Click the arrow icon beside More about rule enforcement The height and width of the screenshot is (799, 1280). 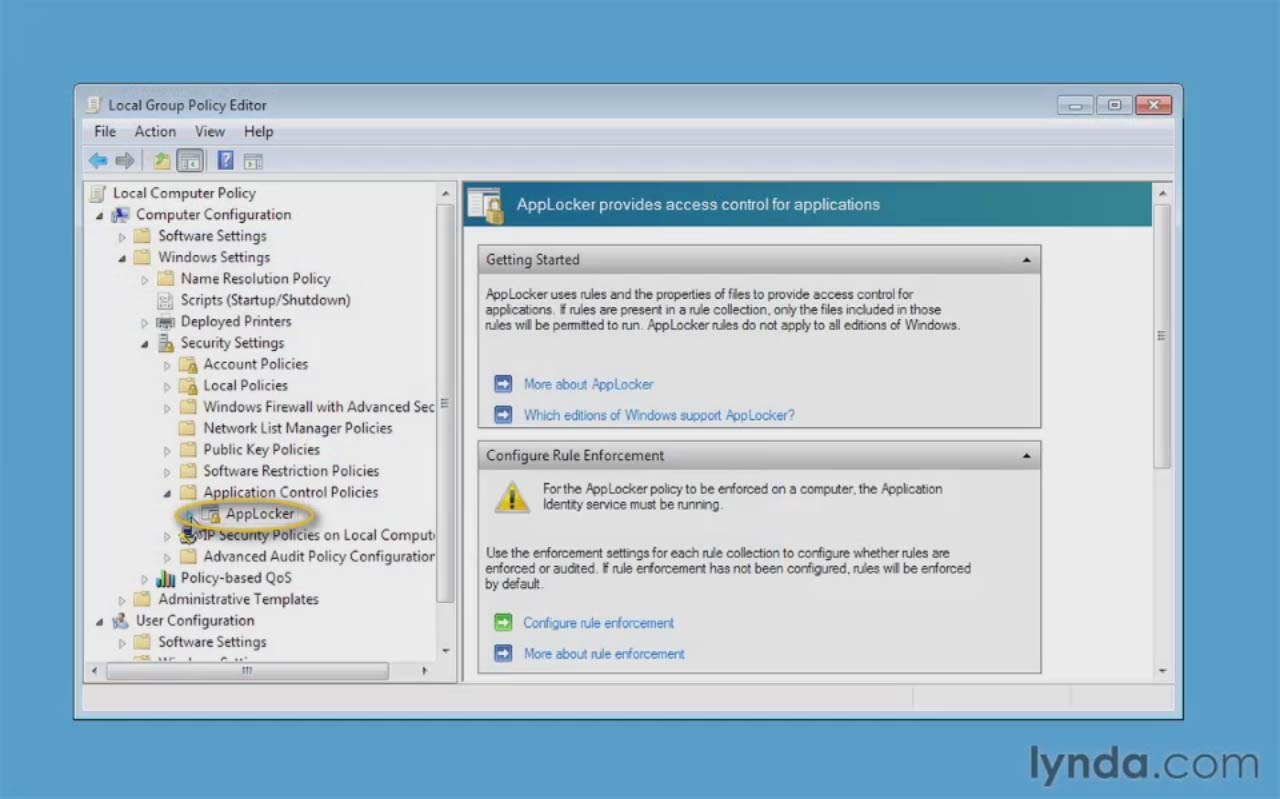(503, 654)
